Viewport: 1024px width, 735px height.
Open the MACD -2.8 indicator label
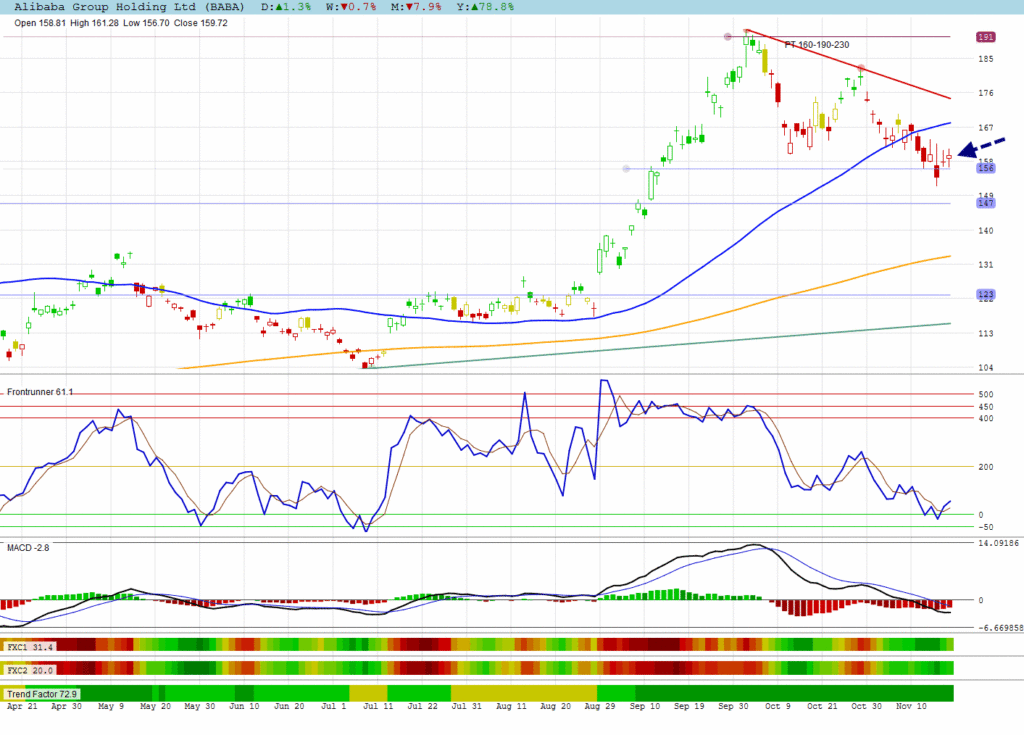(x=28, y=548)
